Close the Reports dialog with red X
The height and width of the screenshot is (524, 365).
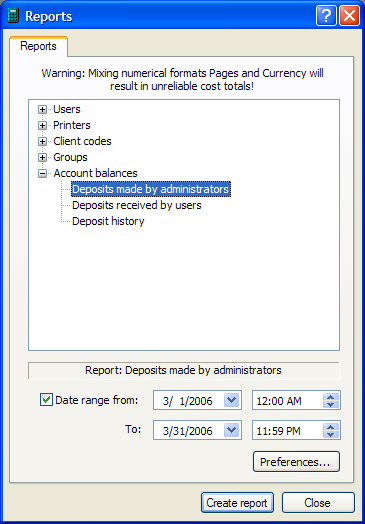click(349, 16)
